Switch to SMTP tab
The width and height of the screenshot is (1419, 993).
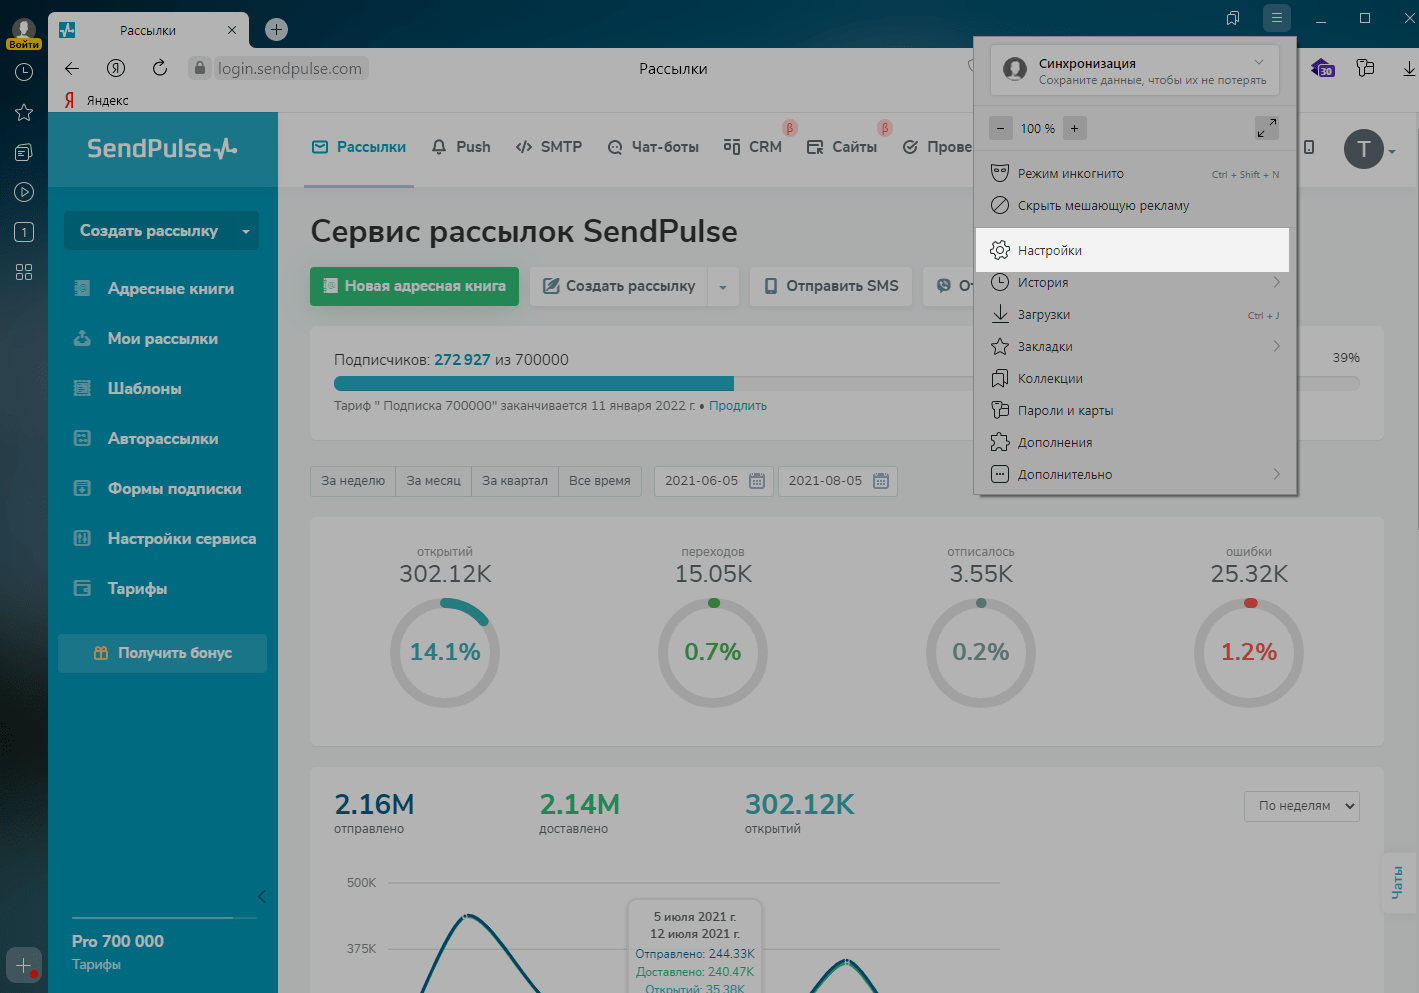click(549, 147)
